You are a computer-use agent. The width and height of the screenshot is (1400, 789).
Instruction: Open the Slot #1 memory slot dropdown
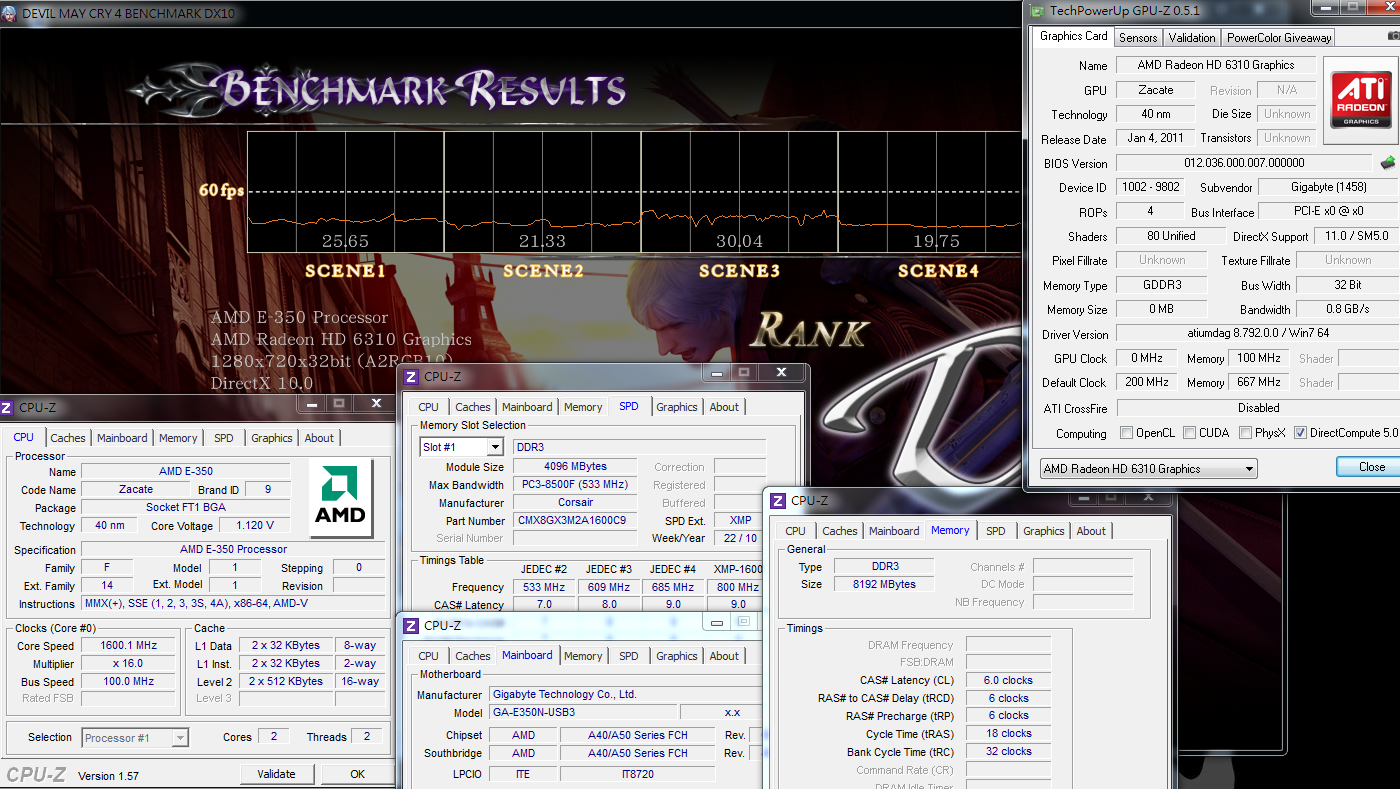click(461, 447)
